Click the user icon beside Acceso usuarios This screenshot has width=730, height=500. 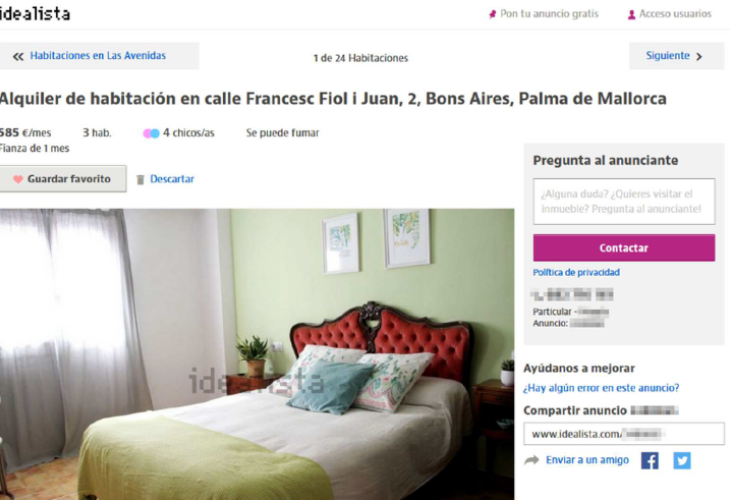[631, 15]
